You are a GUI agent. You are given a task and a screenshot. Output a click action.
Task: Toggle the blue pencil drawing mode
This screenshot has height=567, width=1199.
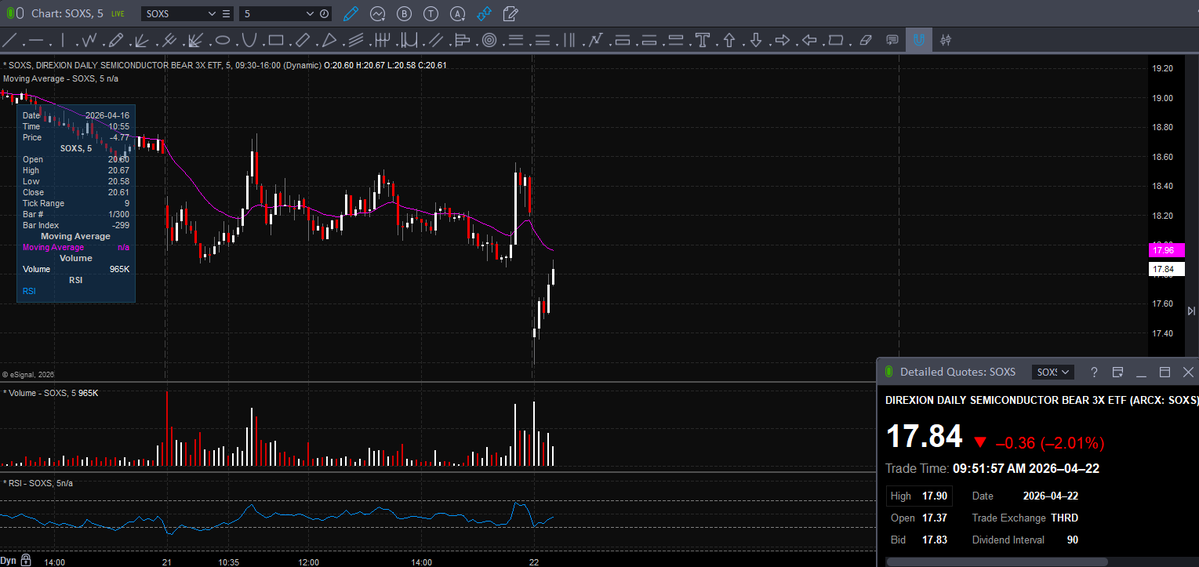351,13
